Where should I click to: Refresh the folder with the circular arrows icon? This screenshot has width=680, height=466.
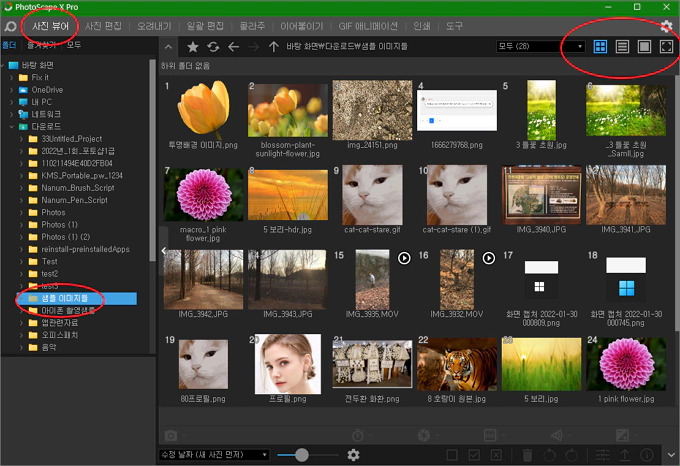[x=213, y=46]
